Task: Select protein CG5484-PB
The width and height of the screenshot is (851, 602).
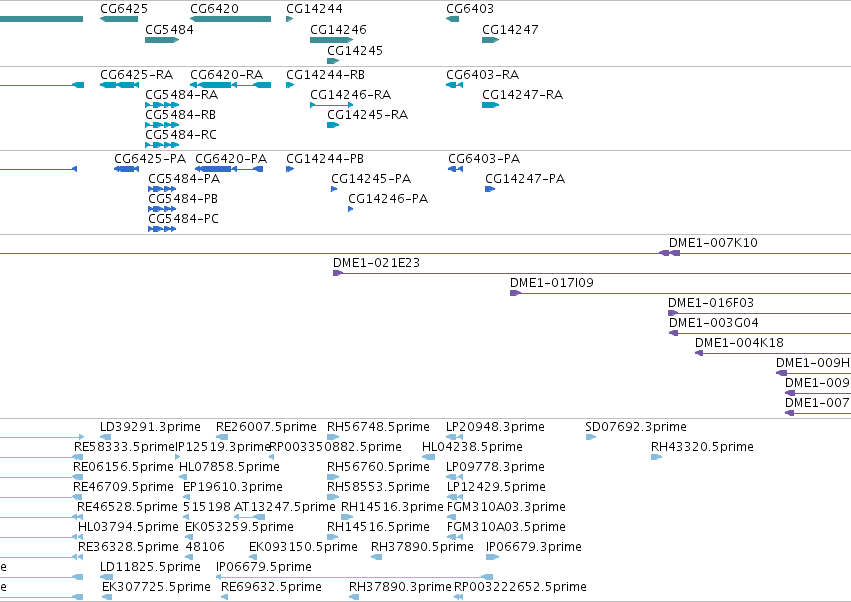Action: tap(183, 199)
